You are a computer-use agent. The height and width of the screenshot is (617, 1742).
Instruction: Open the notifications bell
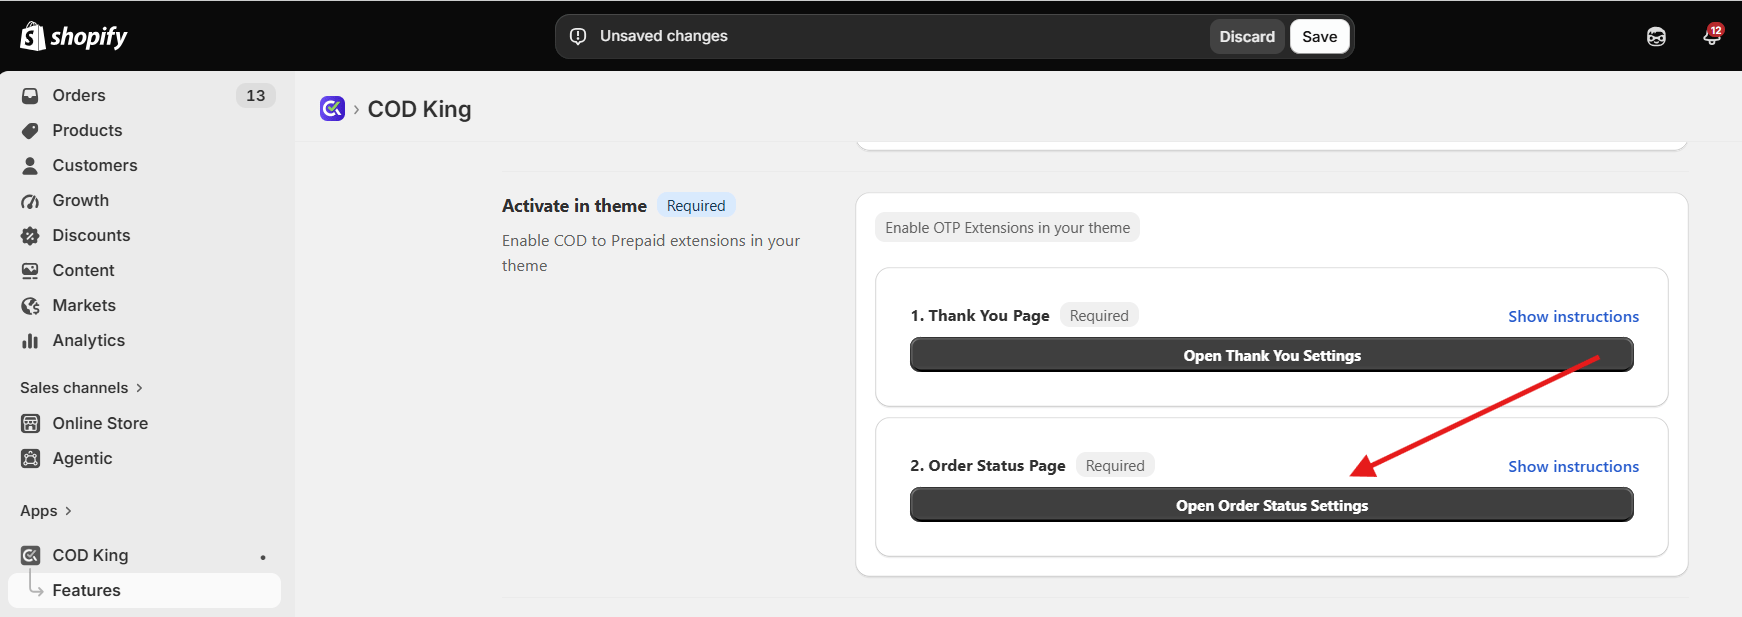point(1712,36)
